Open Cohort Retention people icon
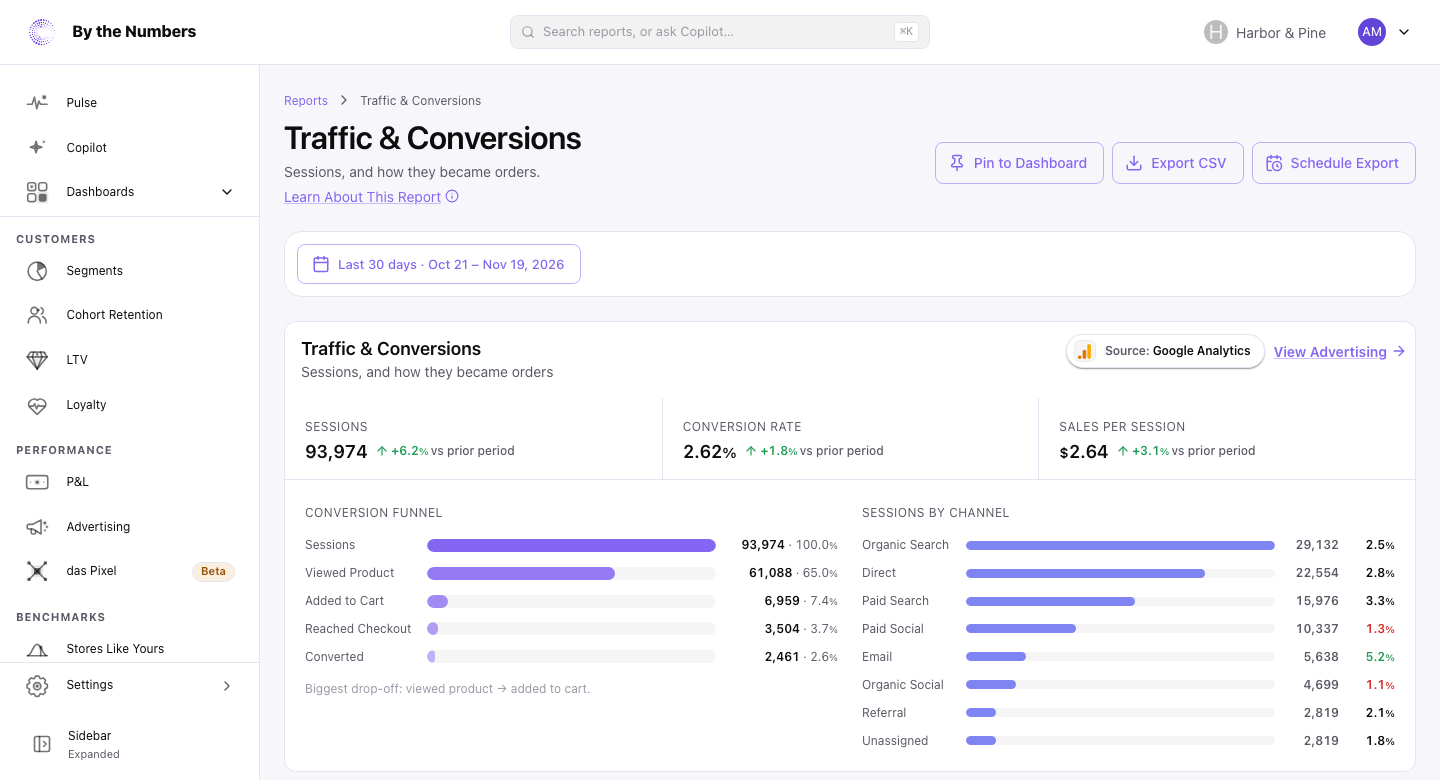Screen dimensions: 1440x780 click(37, 315)
